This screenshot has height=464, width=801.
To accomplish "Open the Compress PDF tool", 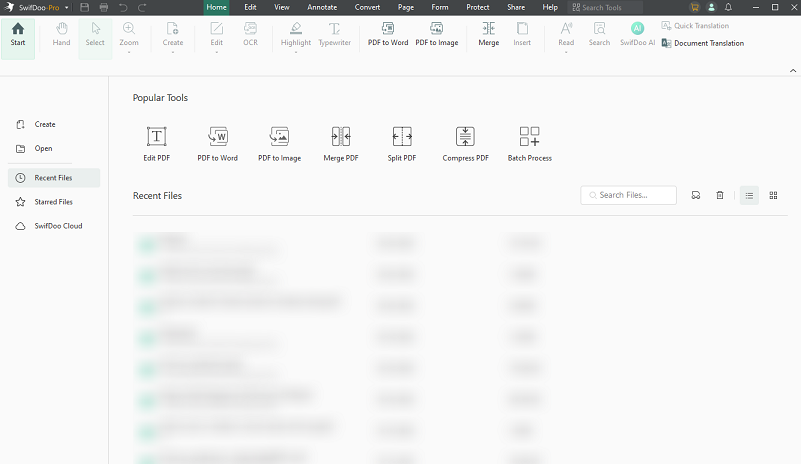I will point(465,144).
